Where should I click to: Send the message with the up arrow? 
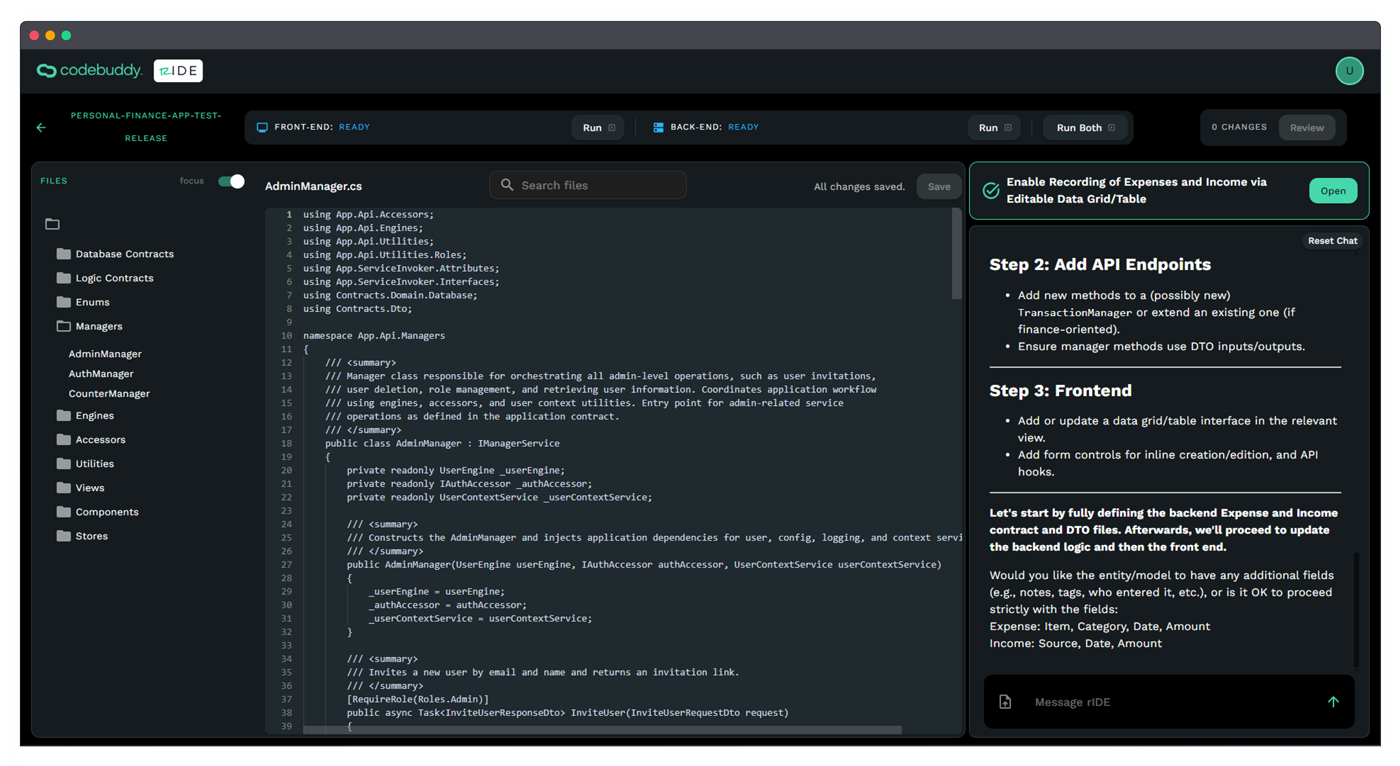tap(1333, 702)
